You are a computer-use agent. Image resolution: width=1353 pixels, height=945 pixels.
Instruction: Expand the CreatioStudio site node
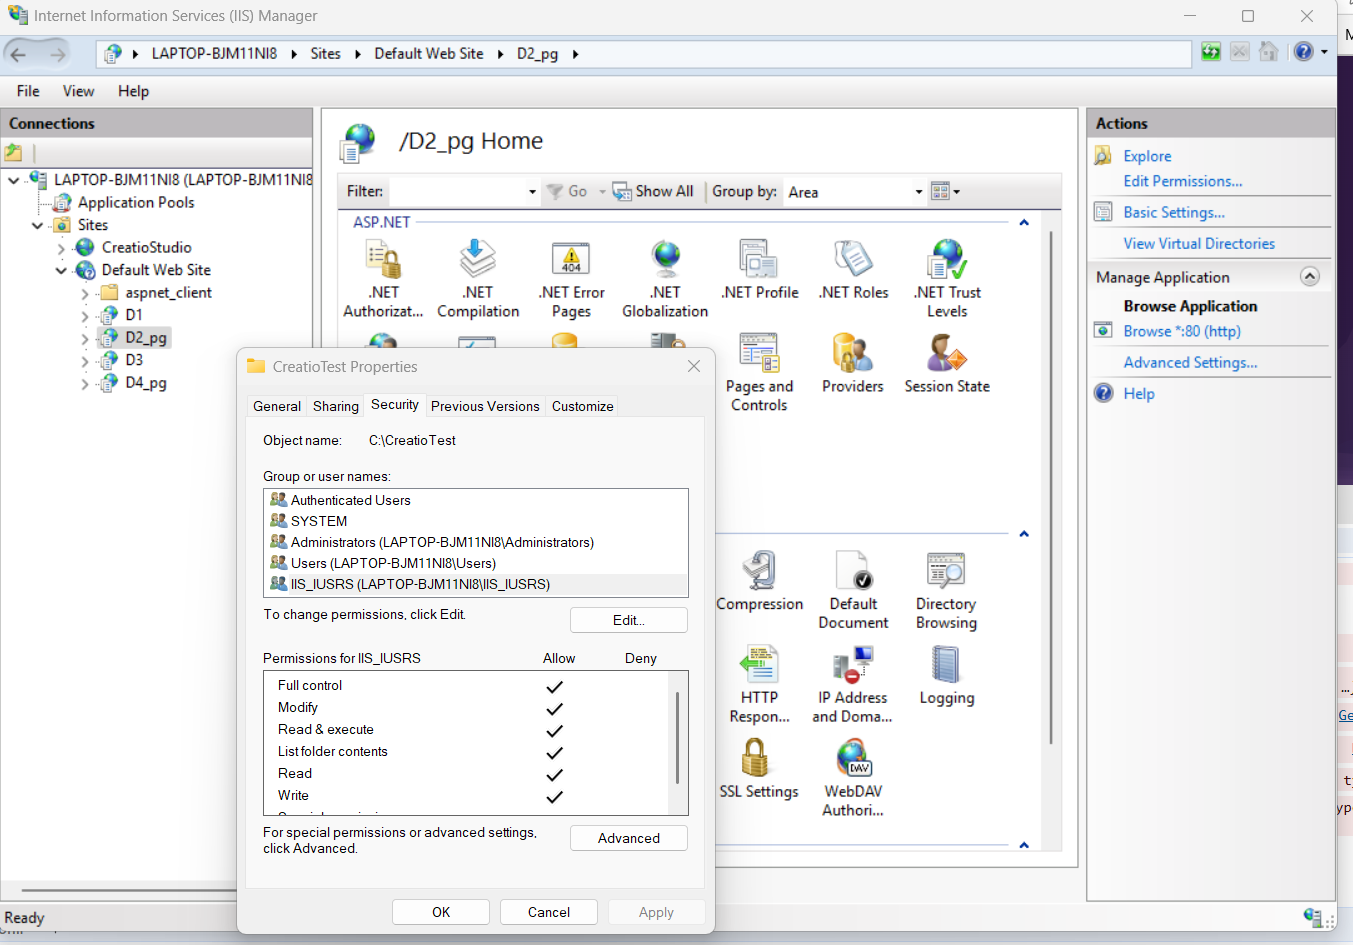pyautogui.click(x=61, y=248)
